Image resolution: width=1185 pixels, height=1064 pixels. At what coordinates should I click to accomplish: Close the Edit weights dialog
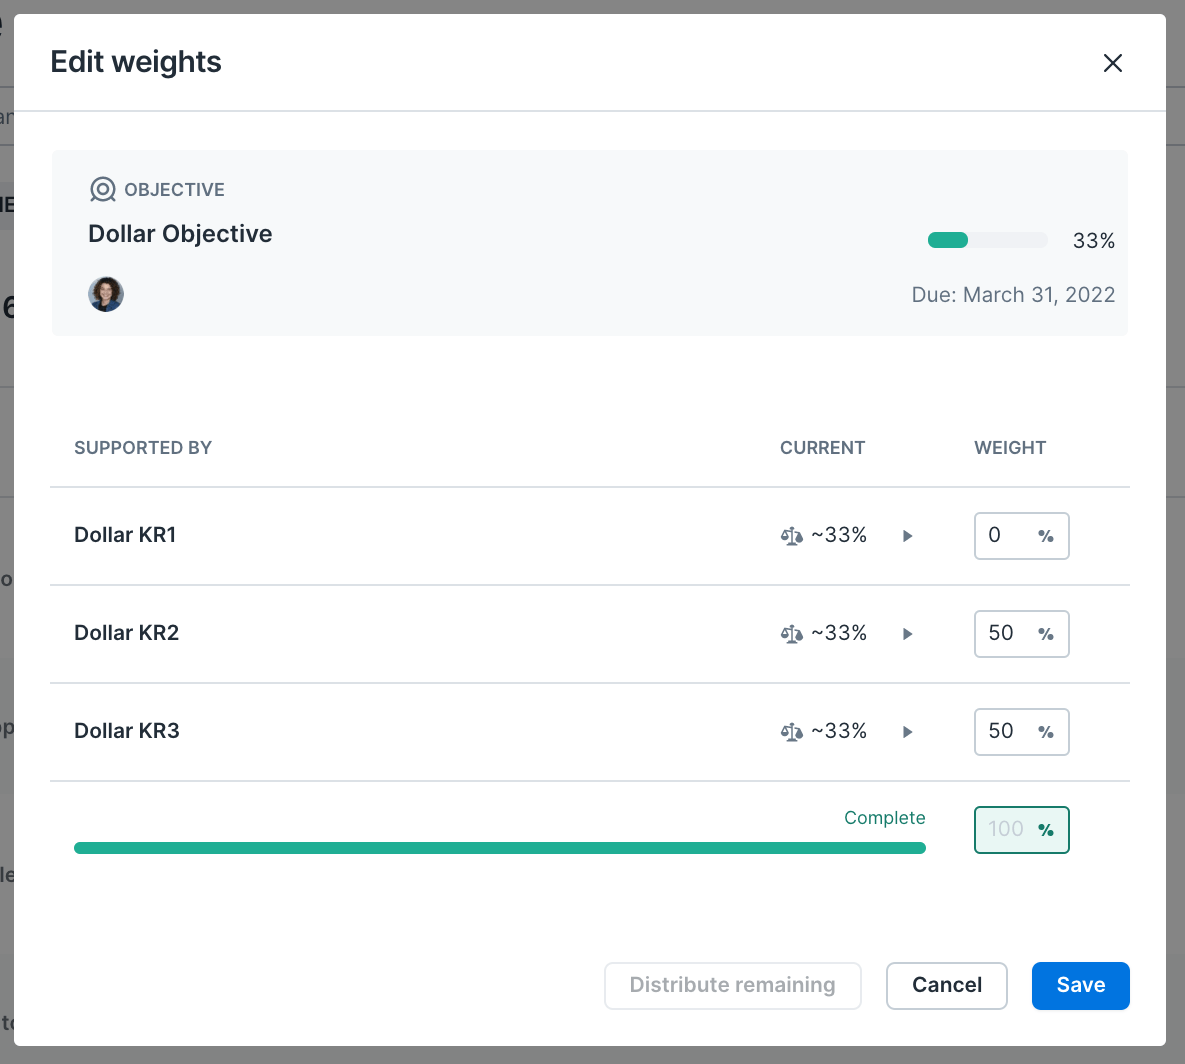click(x=1112, y=63)
